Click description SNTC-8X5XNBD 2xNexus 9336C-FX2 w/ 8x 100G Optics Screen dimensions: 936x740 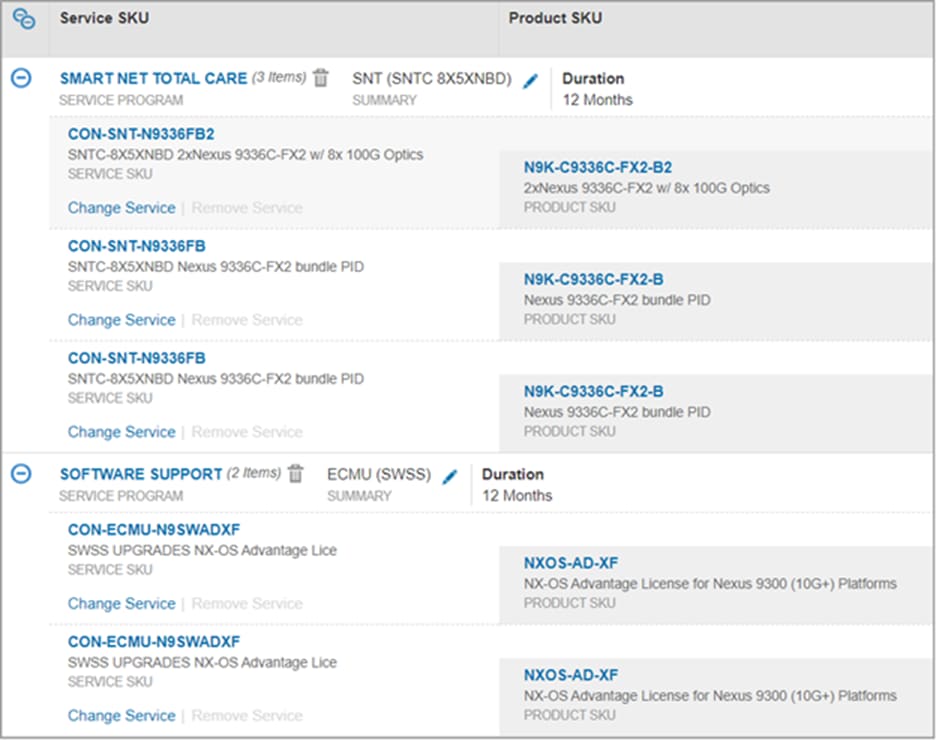pyautogui.click(x=245, y=155)
